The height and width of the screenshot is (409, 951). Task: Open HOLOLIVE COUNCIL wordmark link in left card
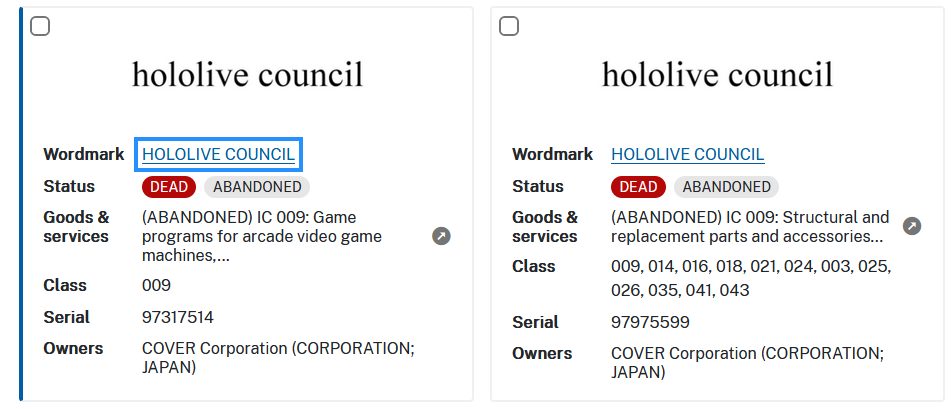219,155
